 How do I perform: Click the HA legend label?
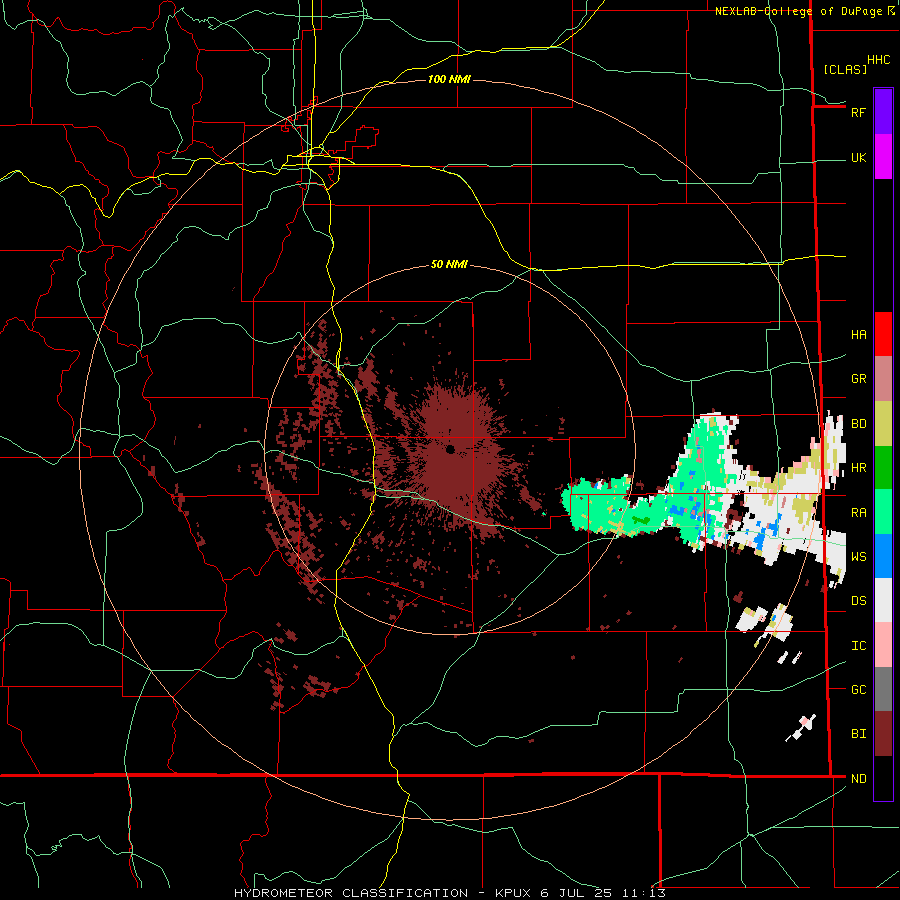(858, 334)
